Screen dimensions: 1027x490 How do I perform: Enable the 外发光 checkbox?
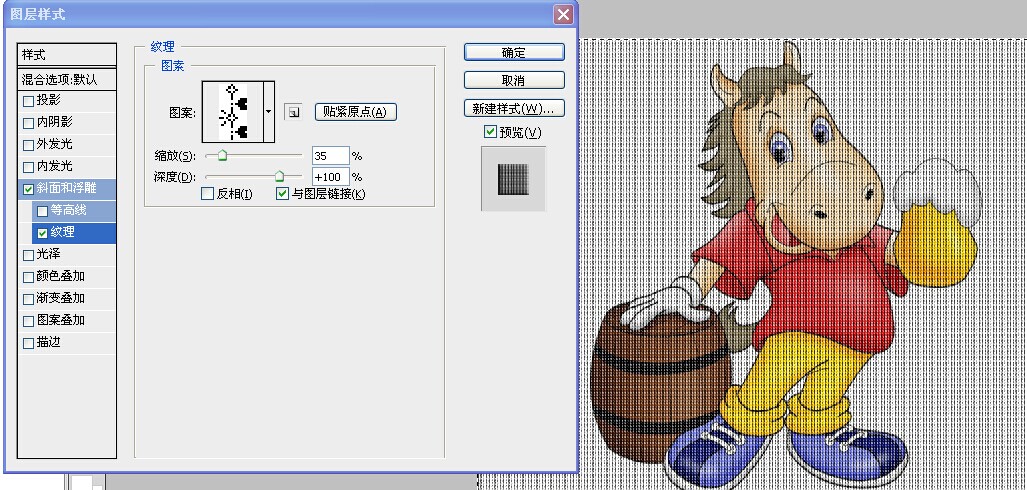click(28, 145)
